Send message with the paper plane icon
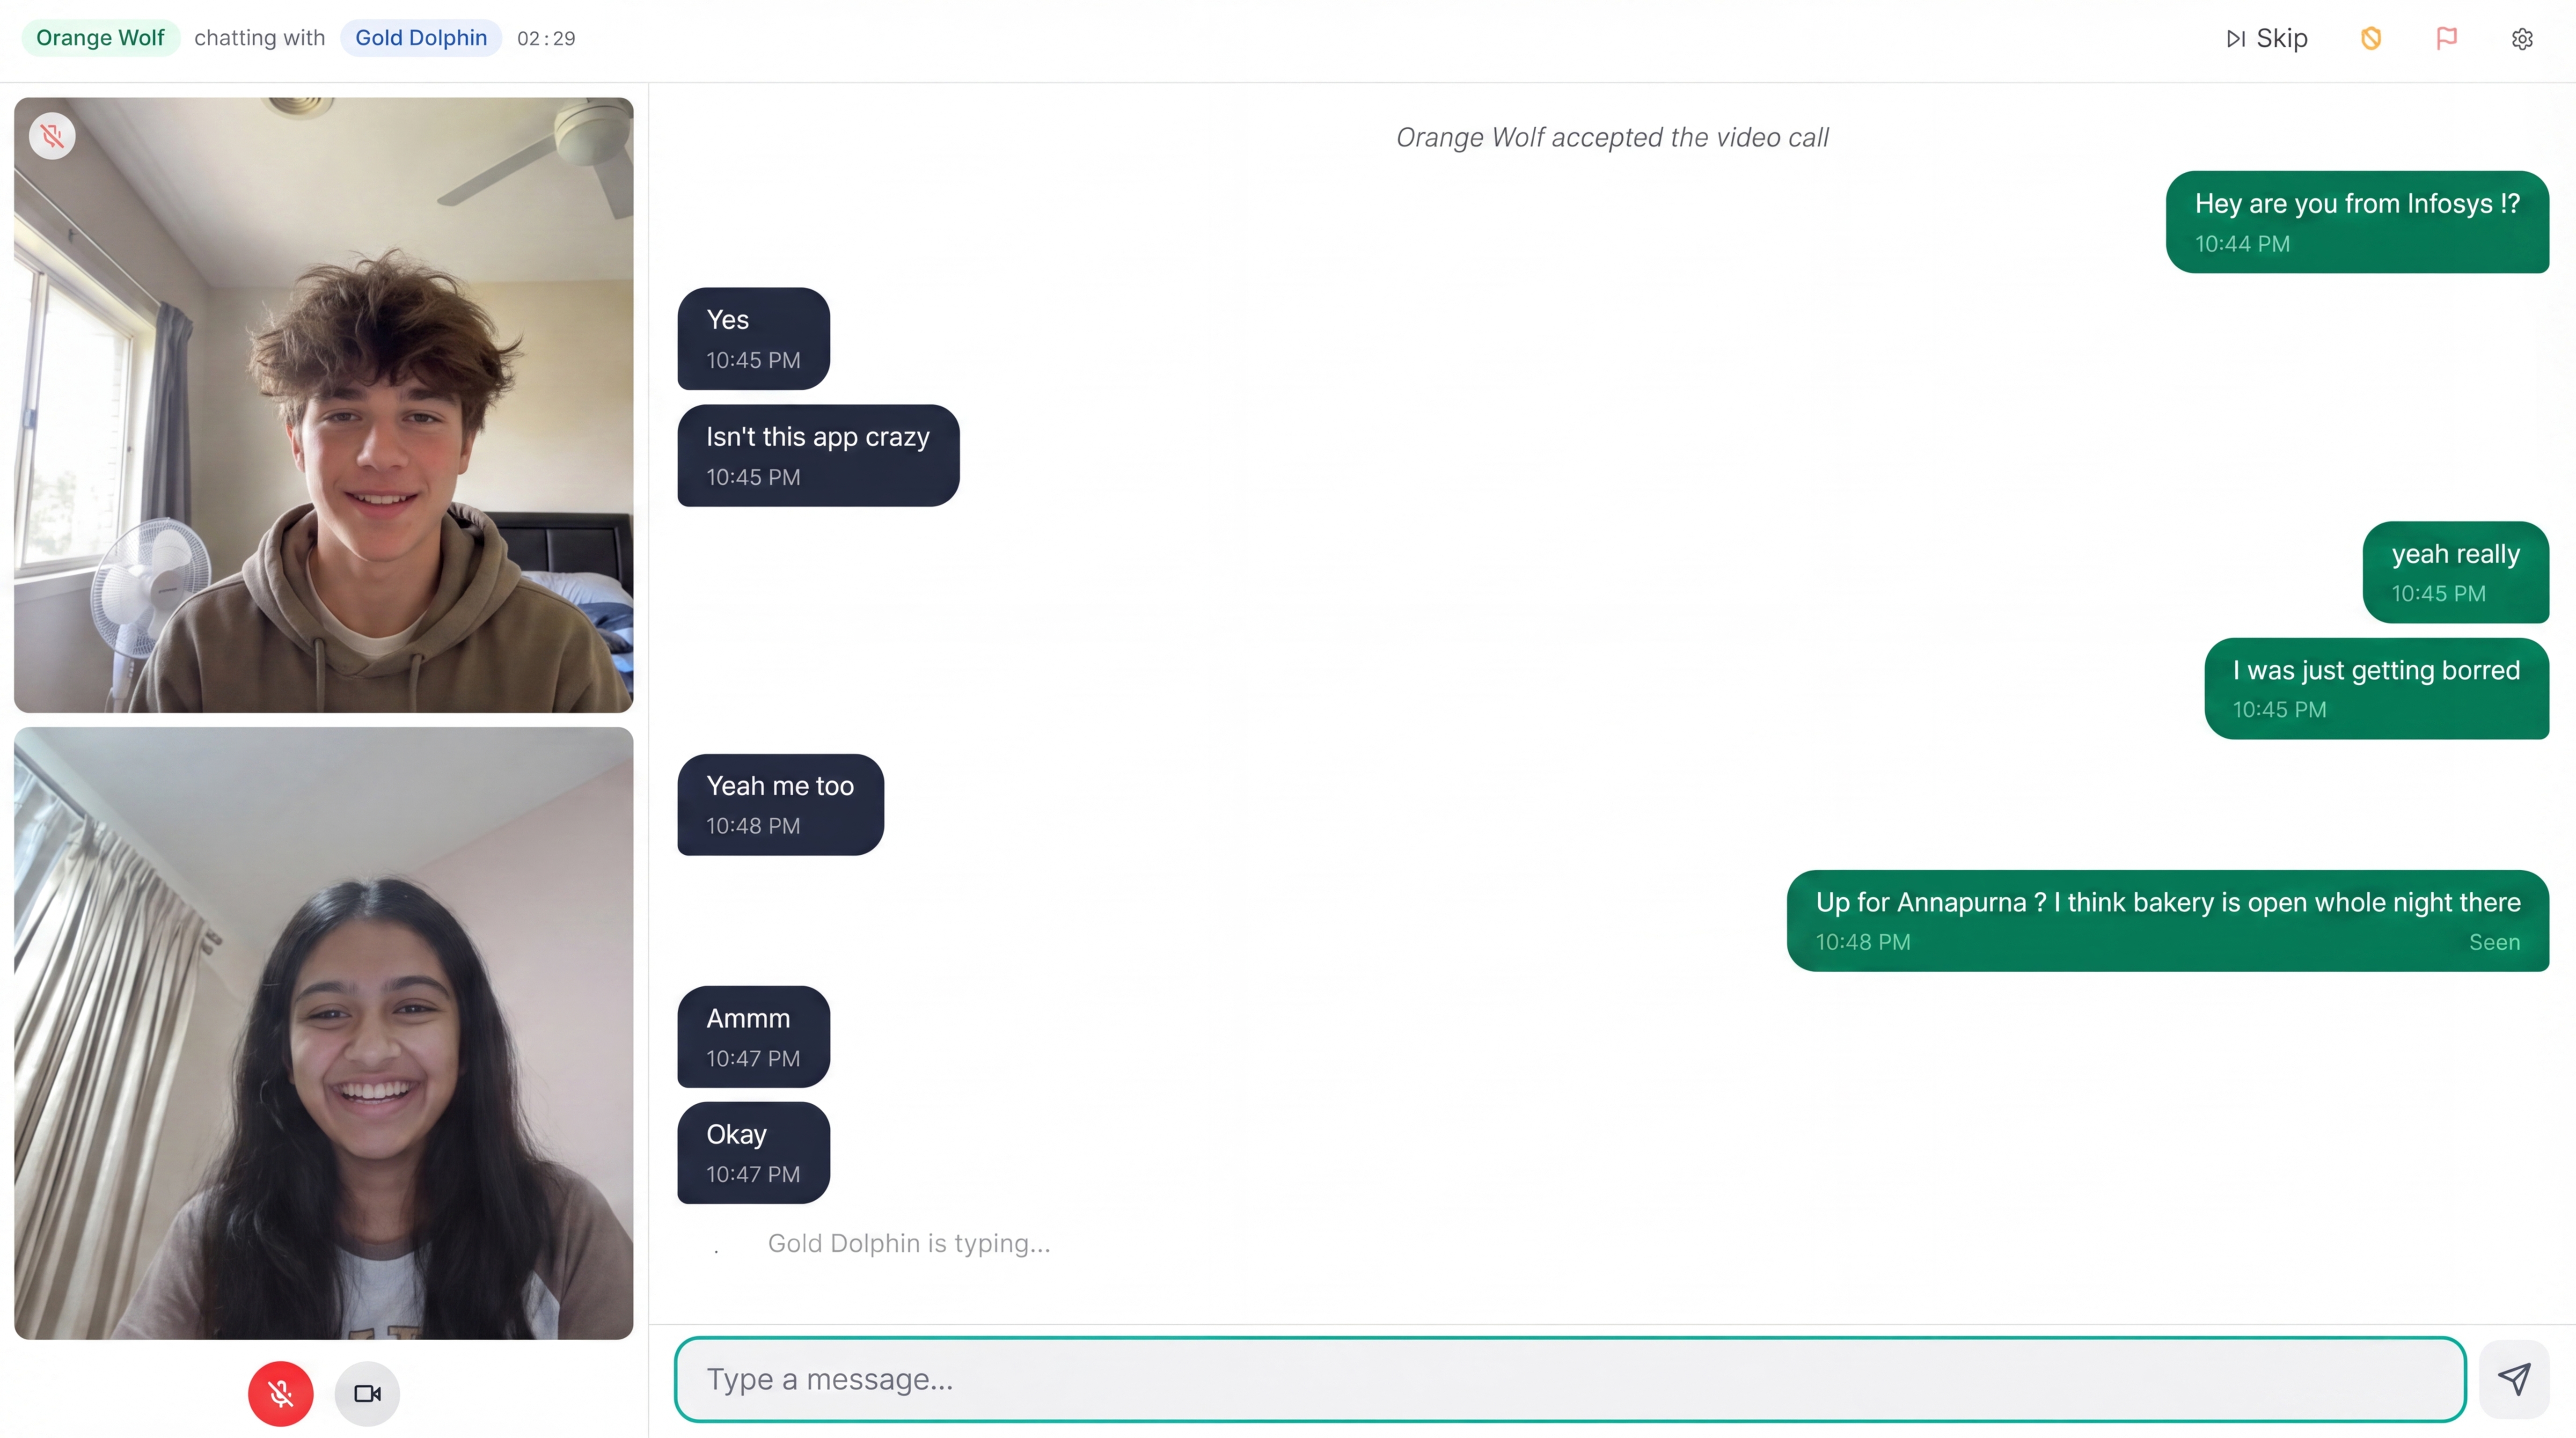 tap(2514, 1379)
